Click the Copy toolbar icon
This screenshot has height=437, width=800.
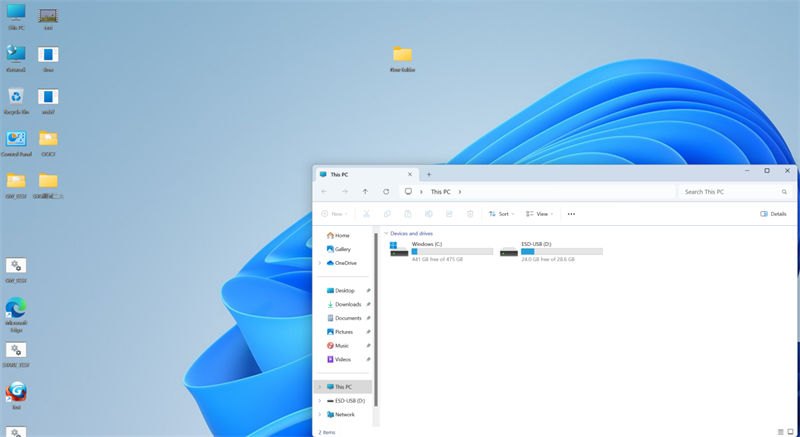coord(387,214)
